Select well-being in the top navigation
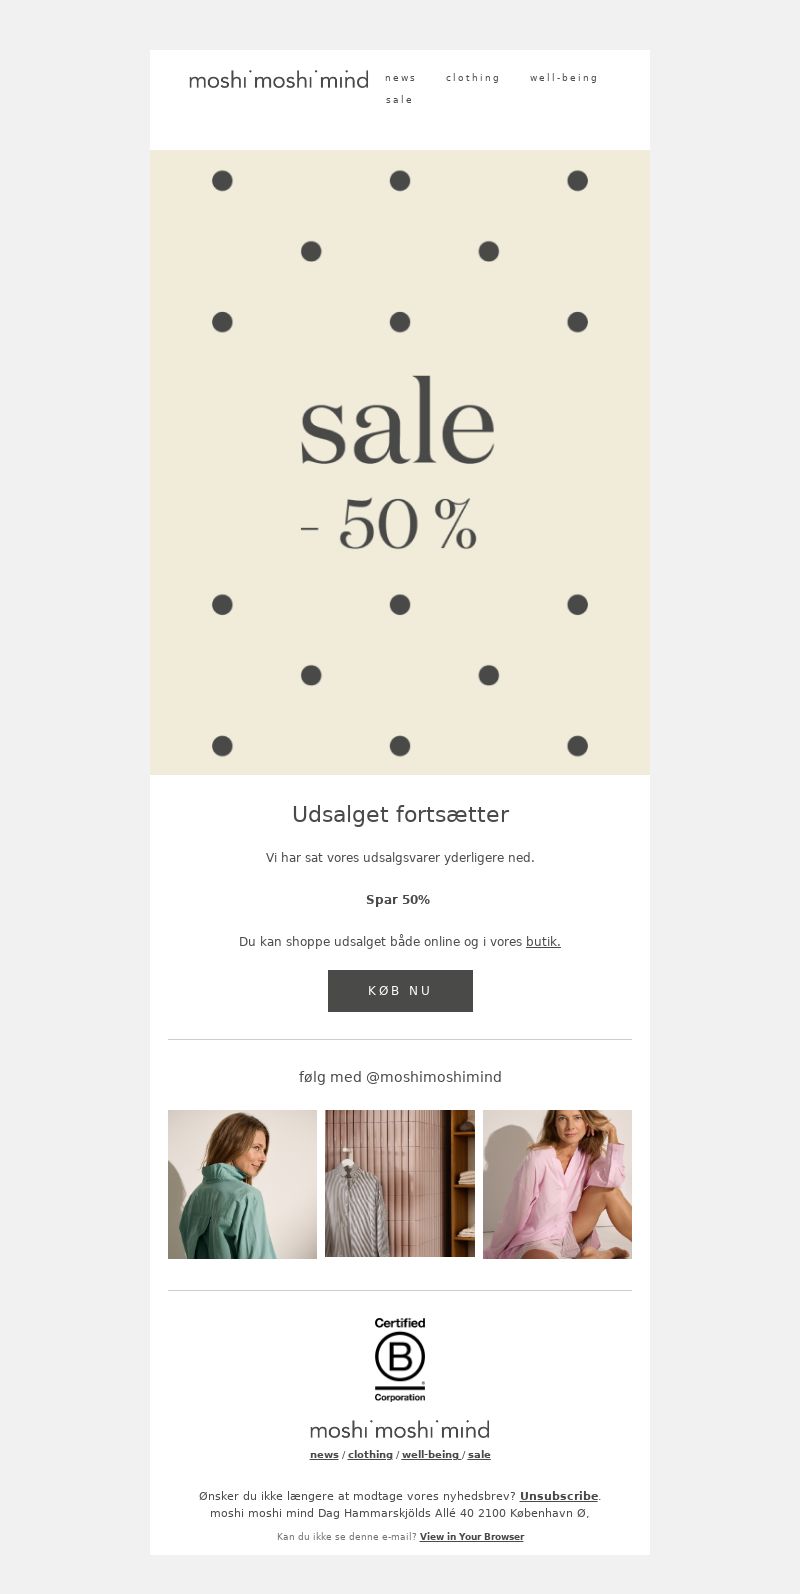800x1594 pixels. pos(564,78)
